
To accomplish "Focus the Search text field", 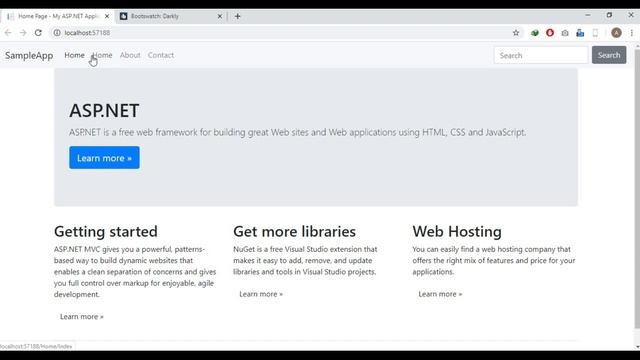I will click(x=541, y=55).
